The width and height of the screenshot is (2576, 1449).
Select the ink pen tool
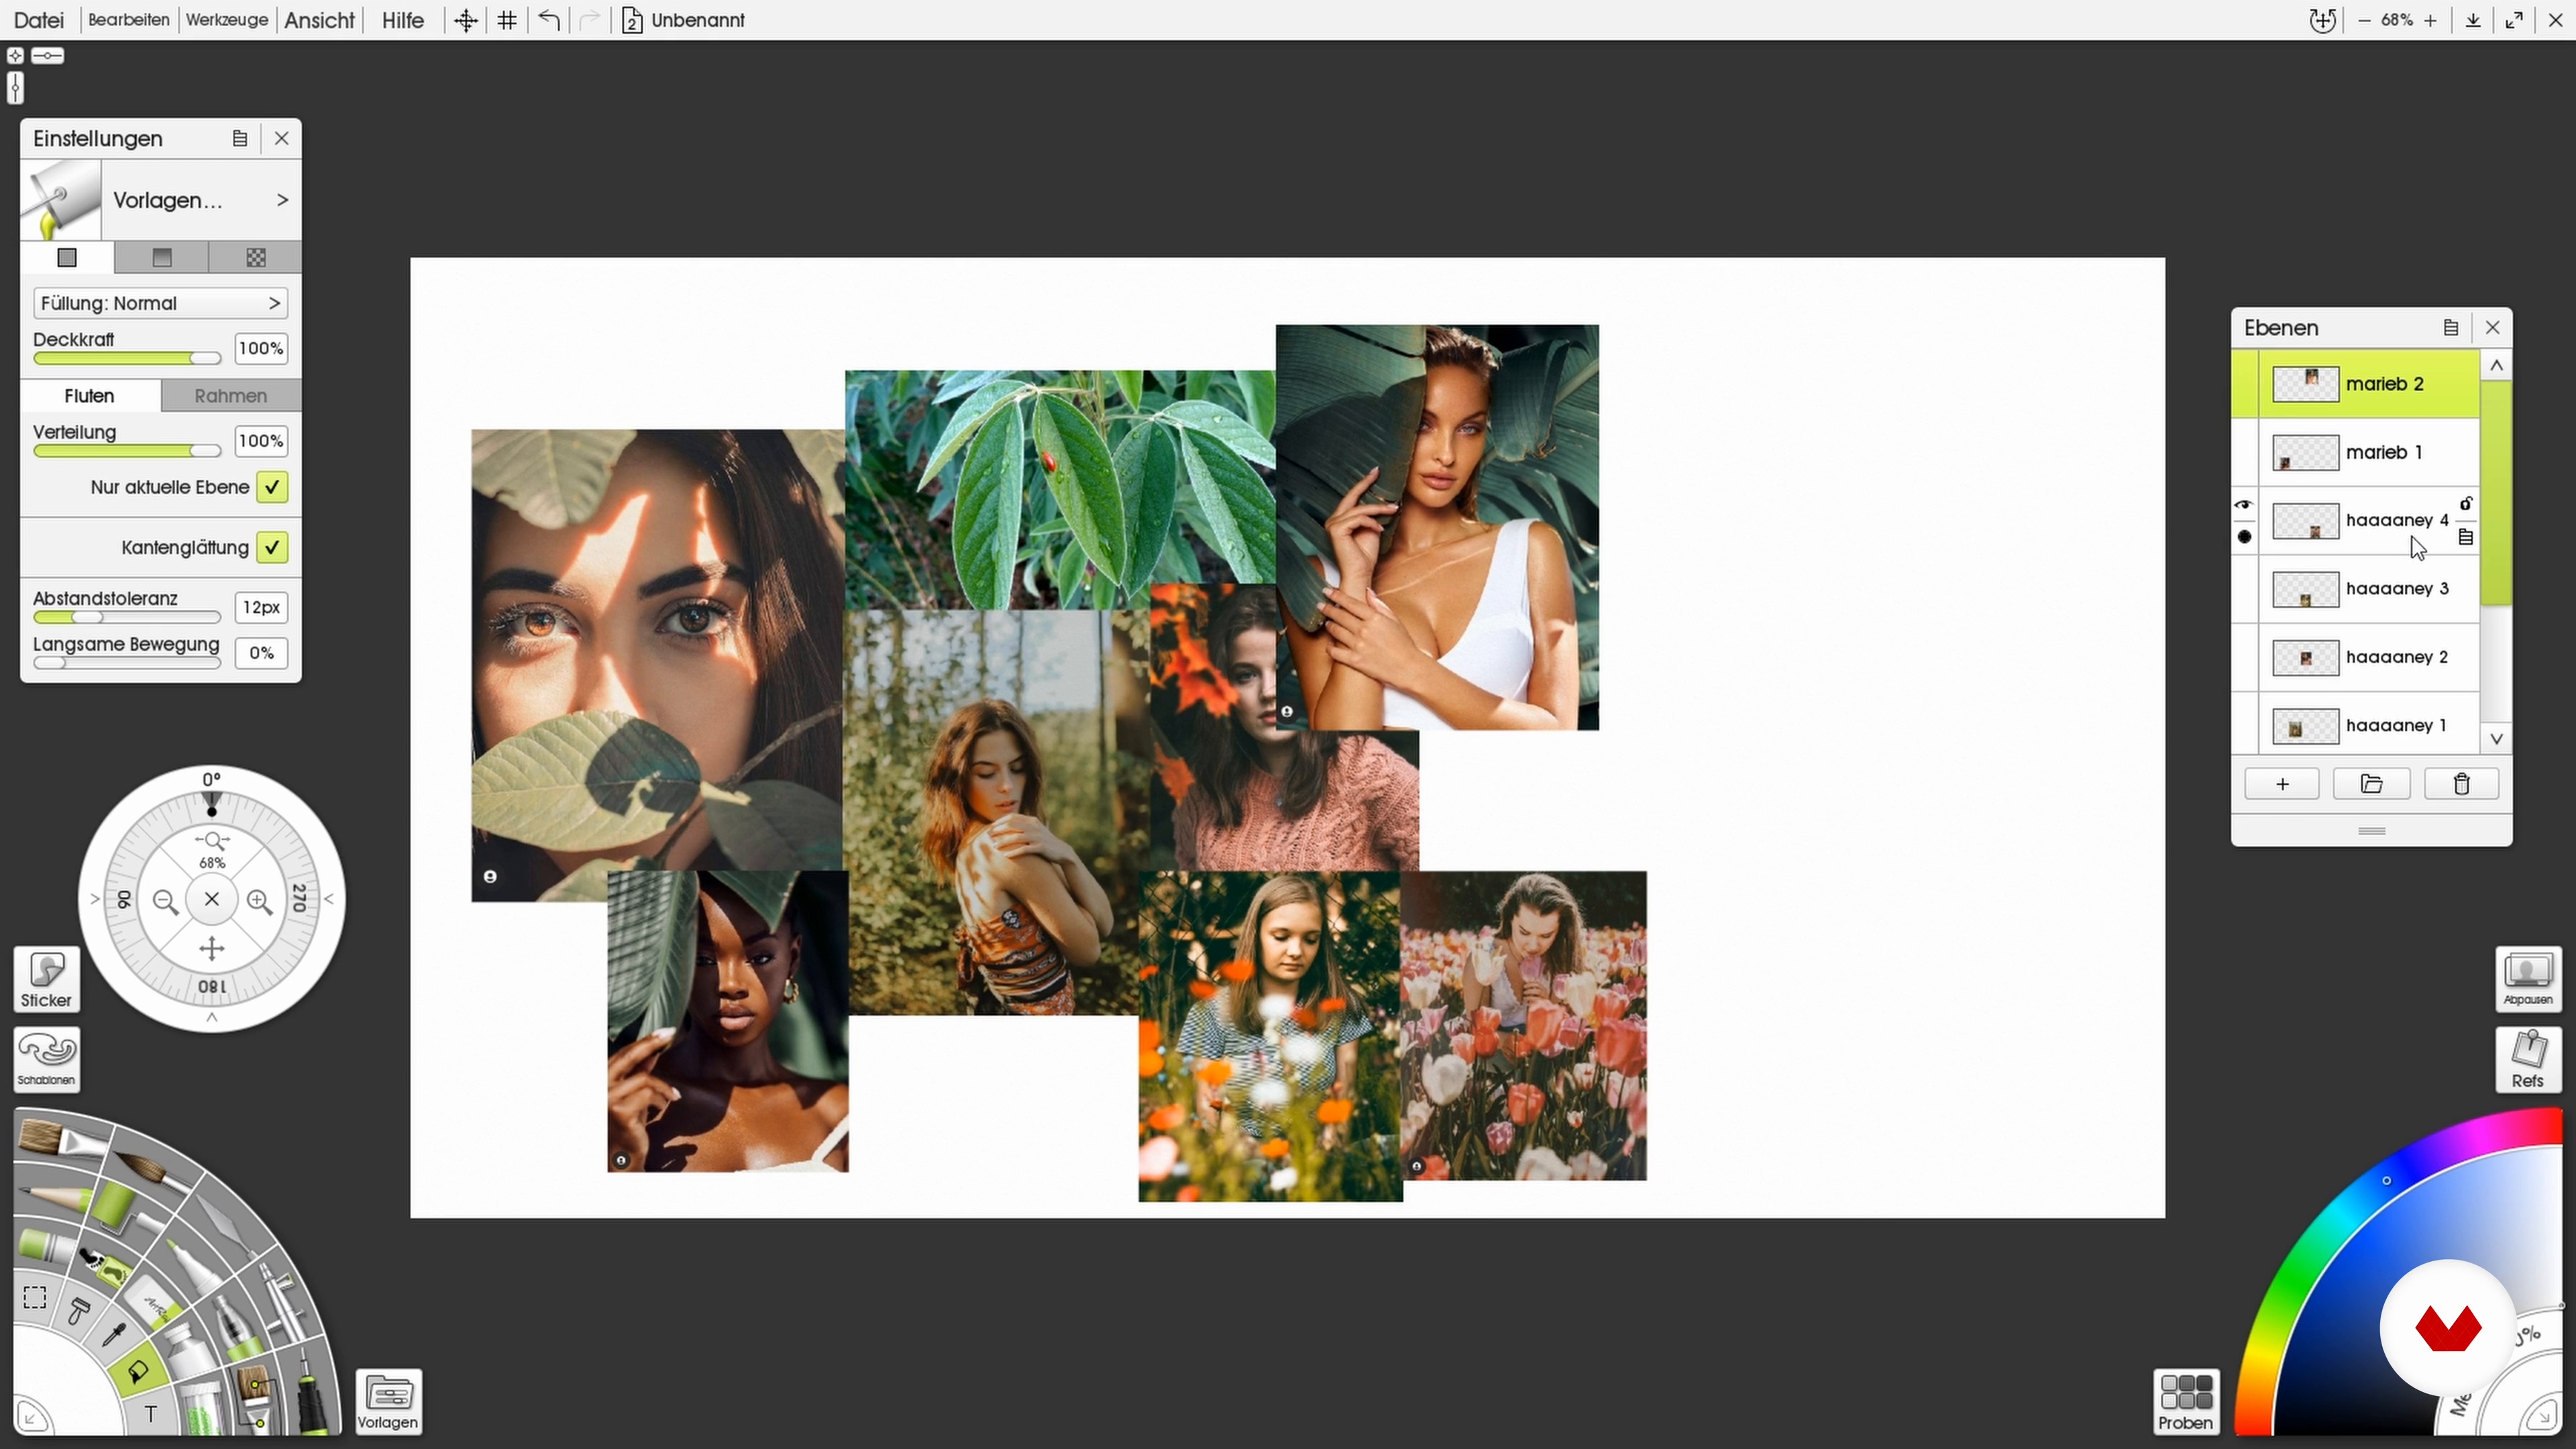coord(312,1390)
